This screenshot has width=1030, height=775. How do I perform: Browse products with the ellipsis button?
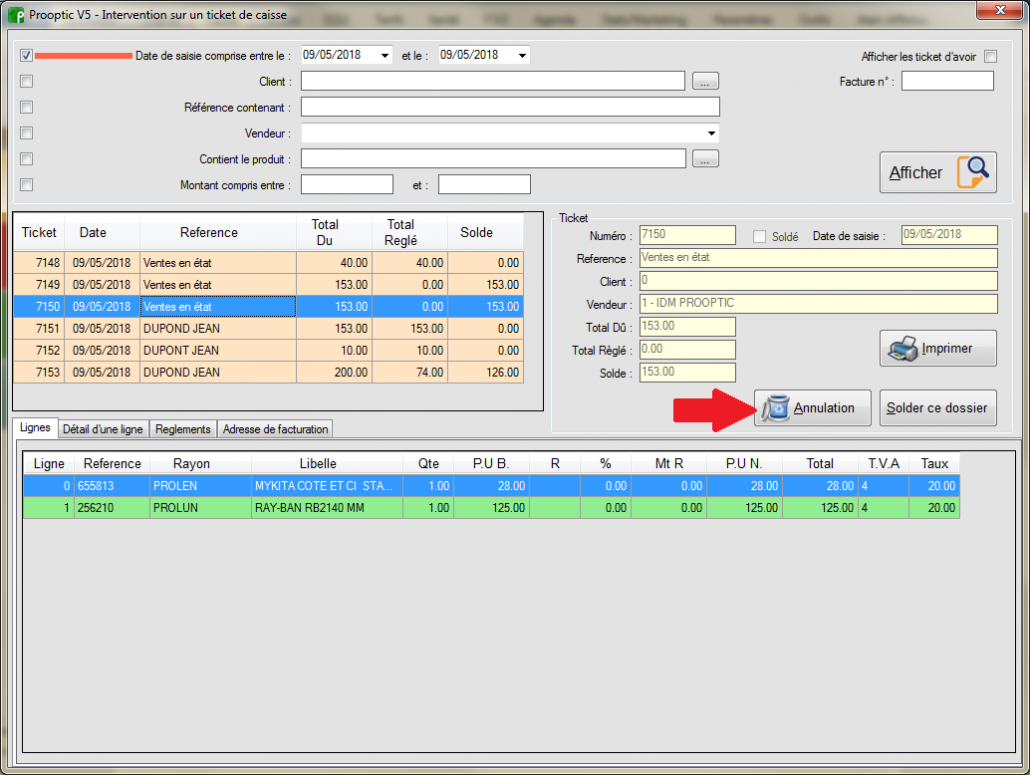pos(705,159)
